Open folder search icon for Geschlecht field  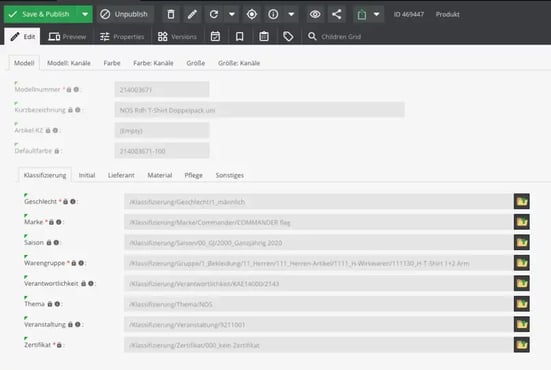[x=522, y=202]
